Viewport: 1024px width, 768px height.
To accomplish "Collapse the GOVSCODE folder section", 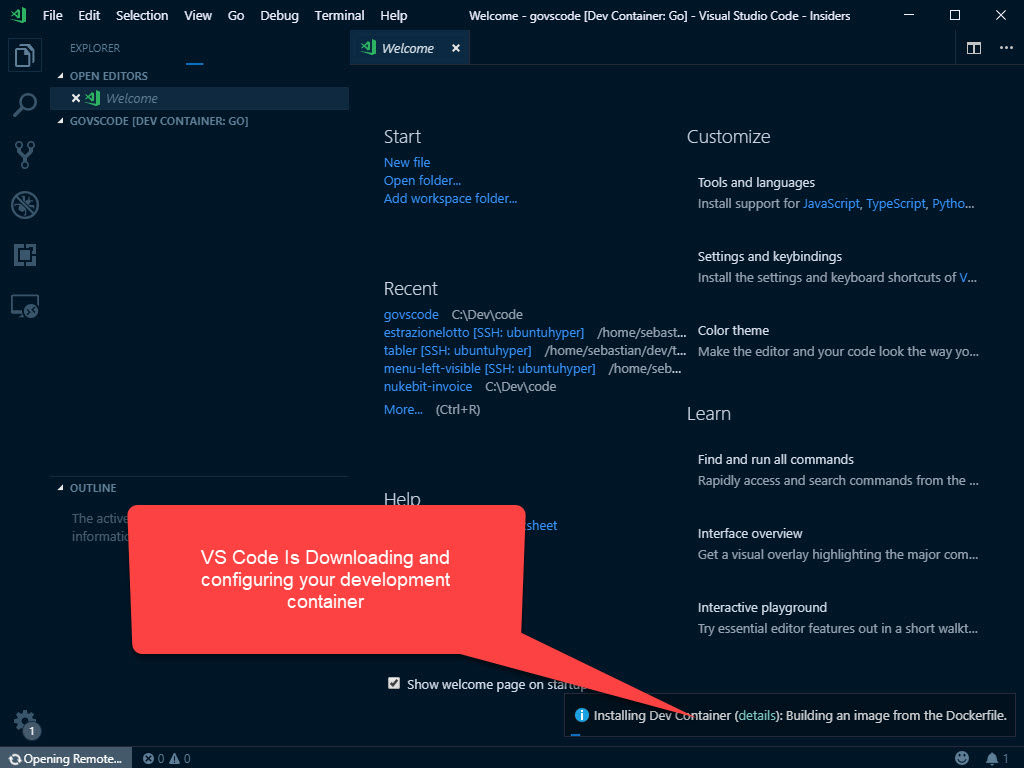I will pos(61,121).
